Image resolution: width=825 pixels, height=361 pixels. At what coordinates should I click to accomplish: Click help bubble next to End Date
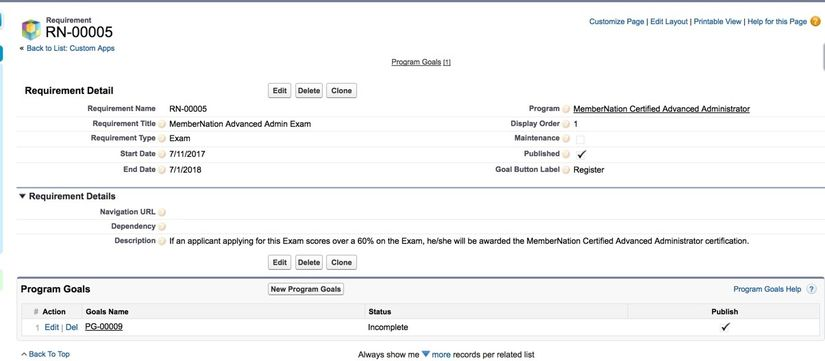(162, 170)
